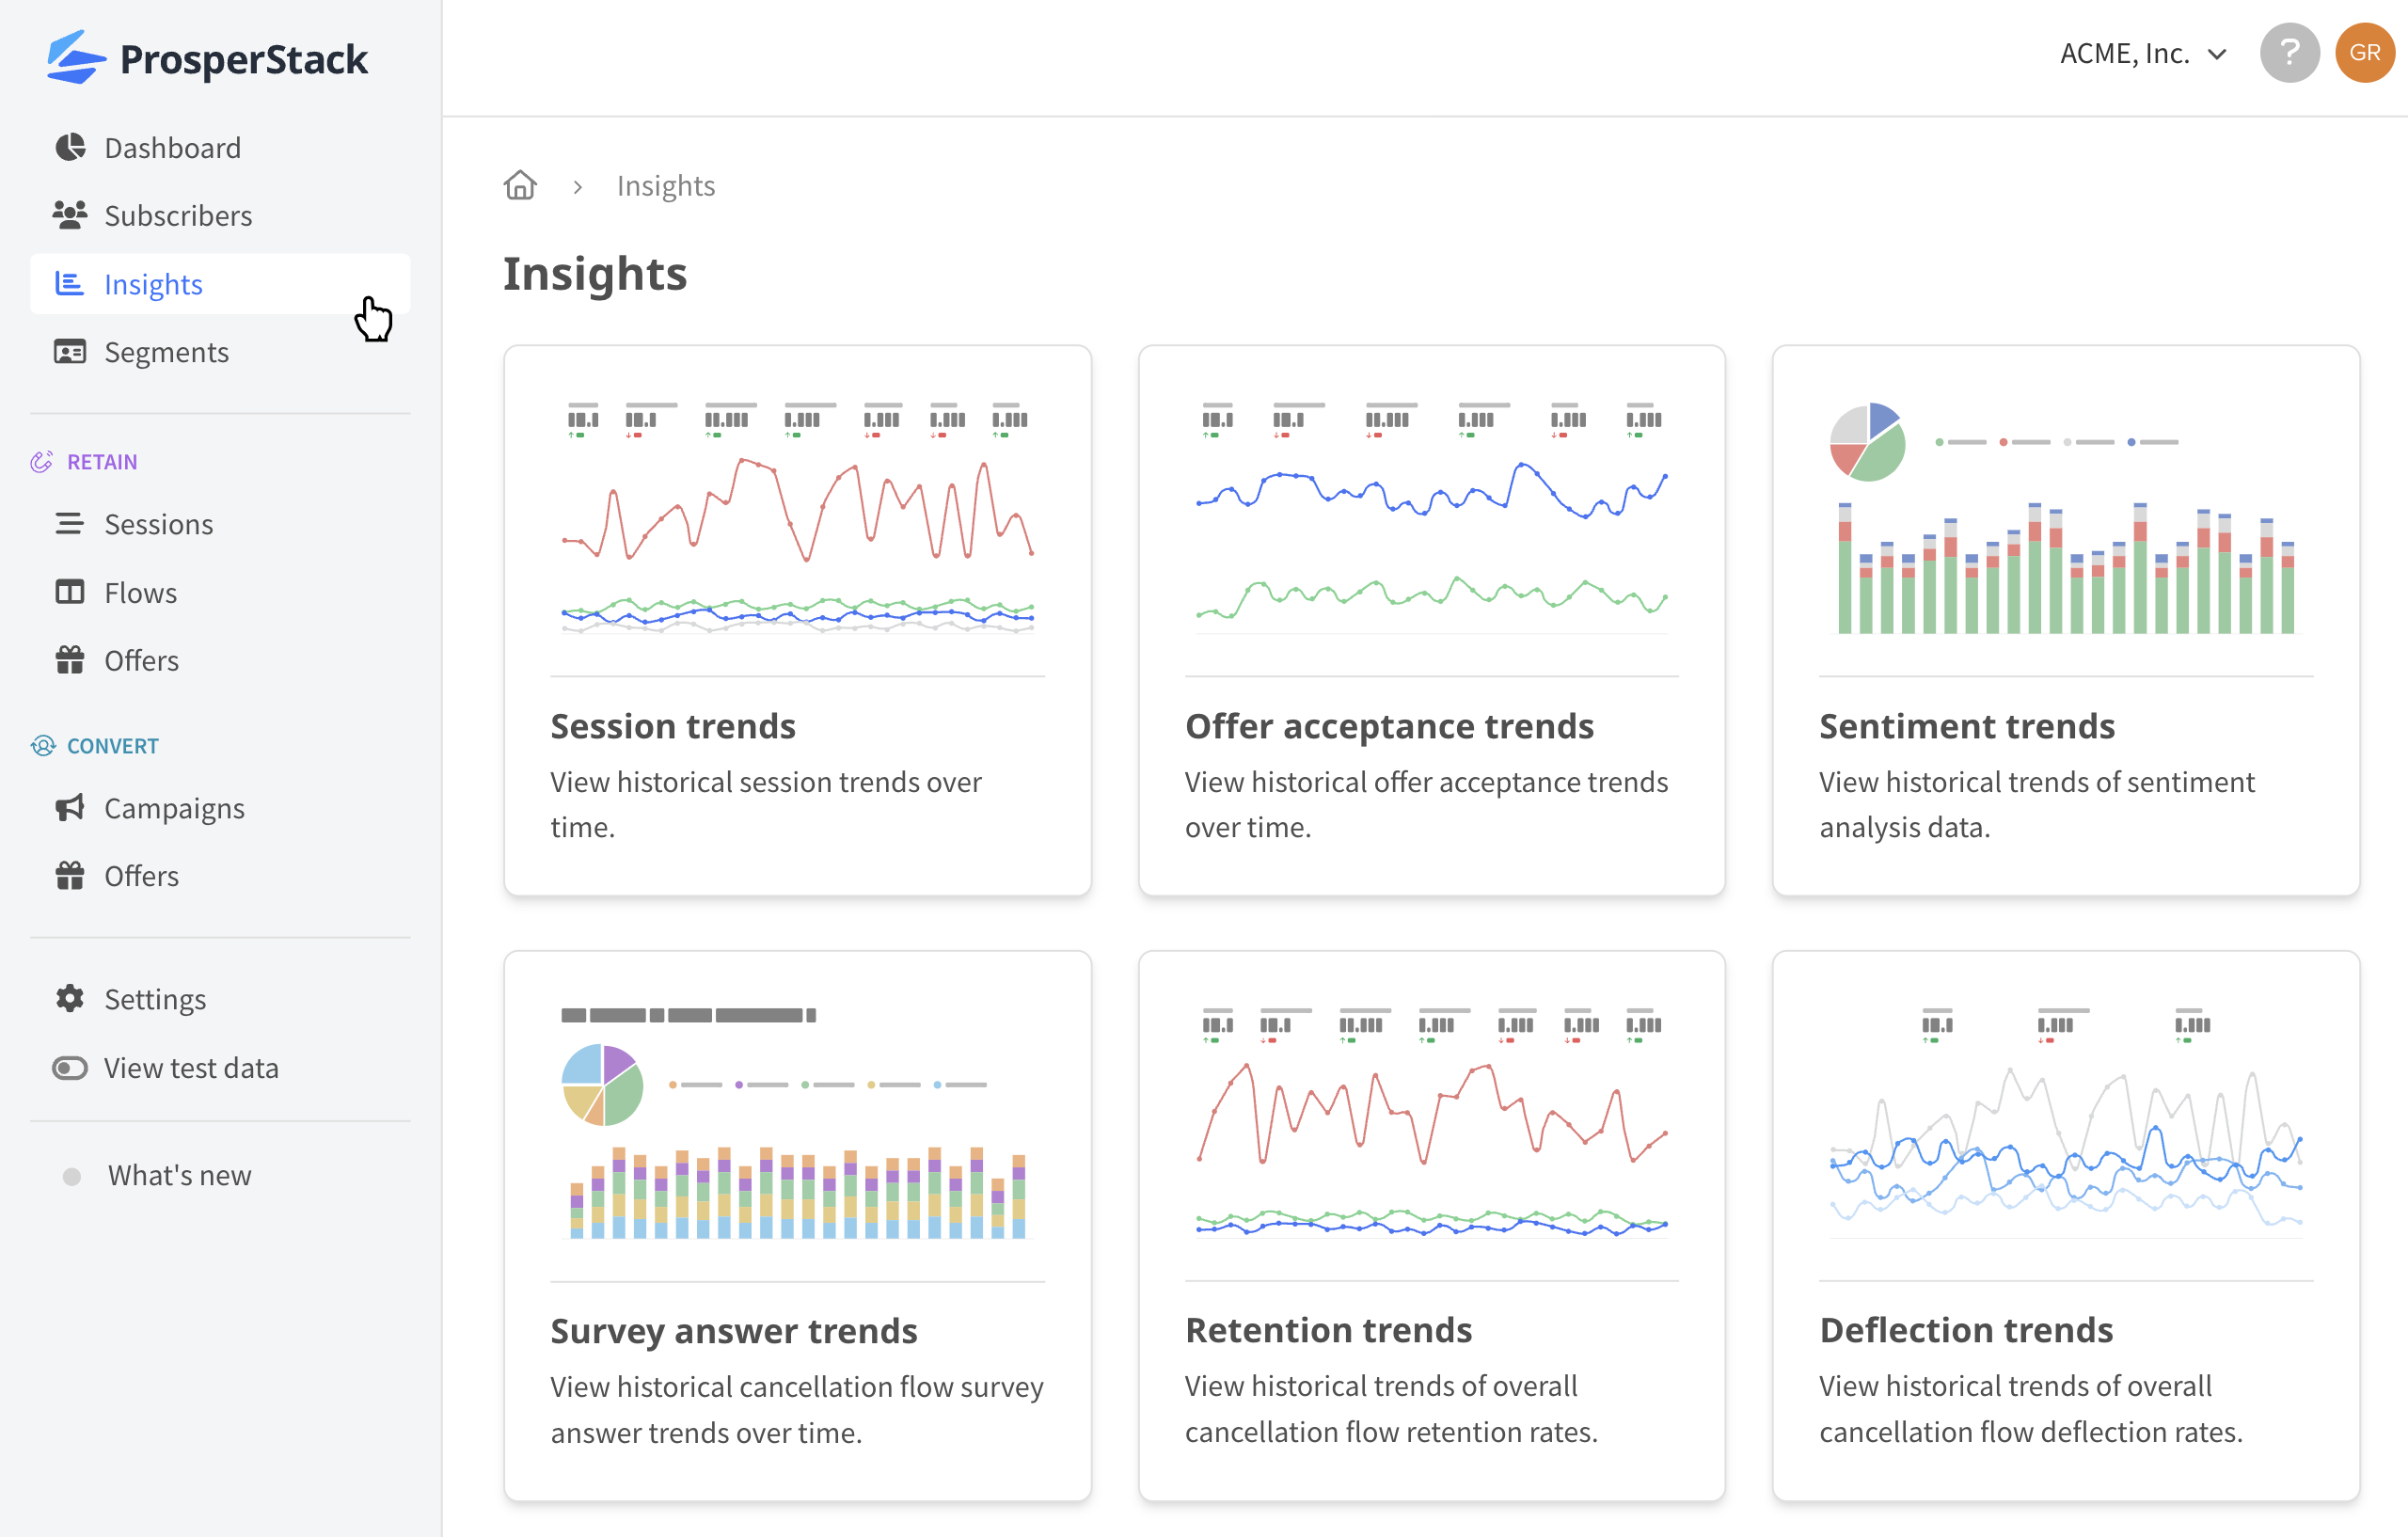This screenshot has height=1537, width=2408.
Task: Open the account menu via its chevron
Action: coord(2218,53)
